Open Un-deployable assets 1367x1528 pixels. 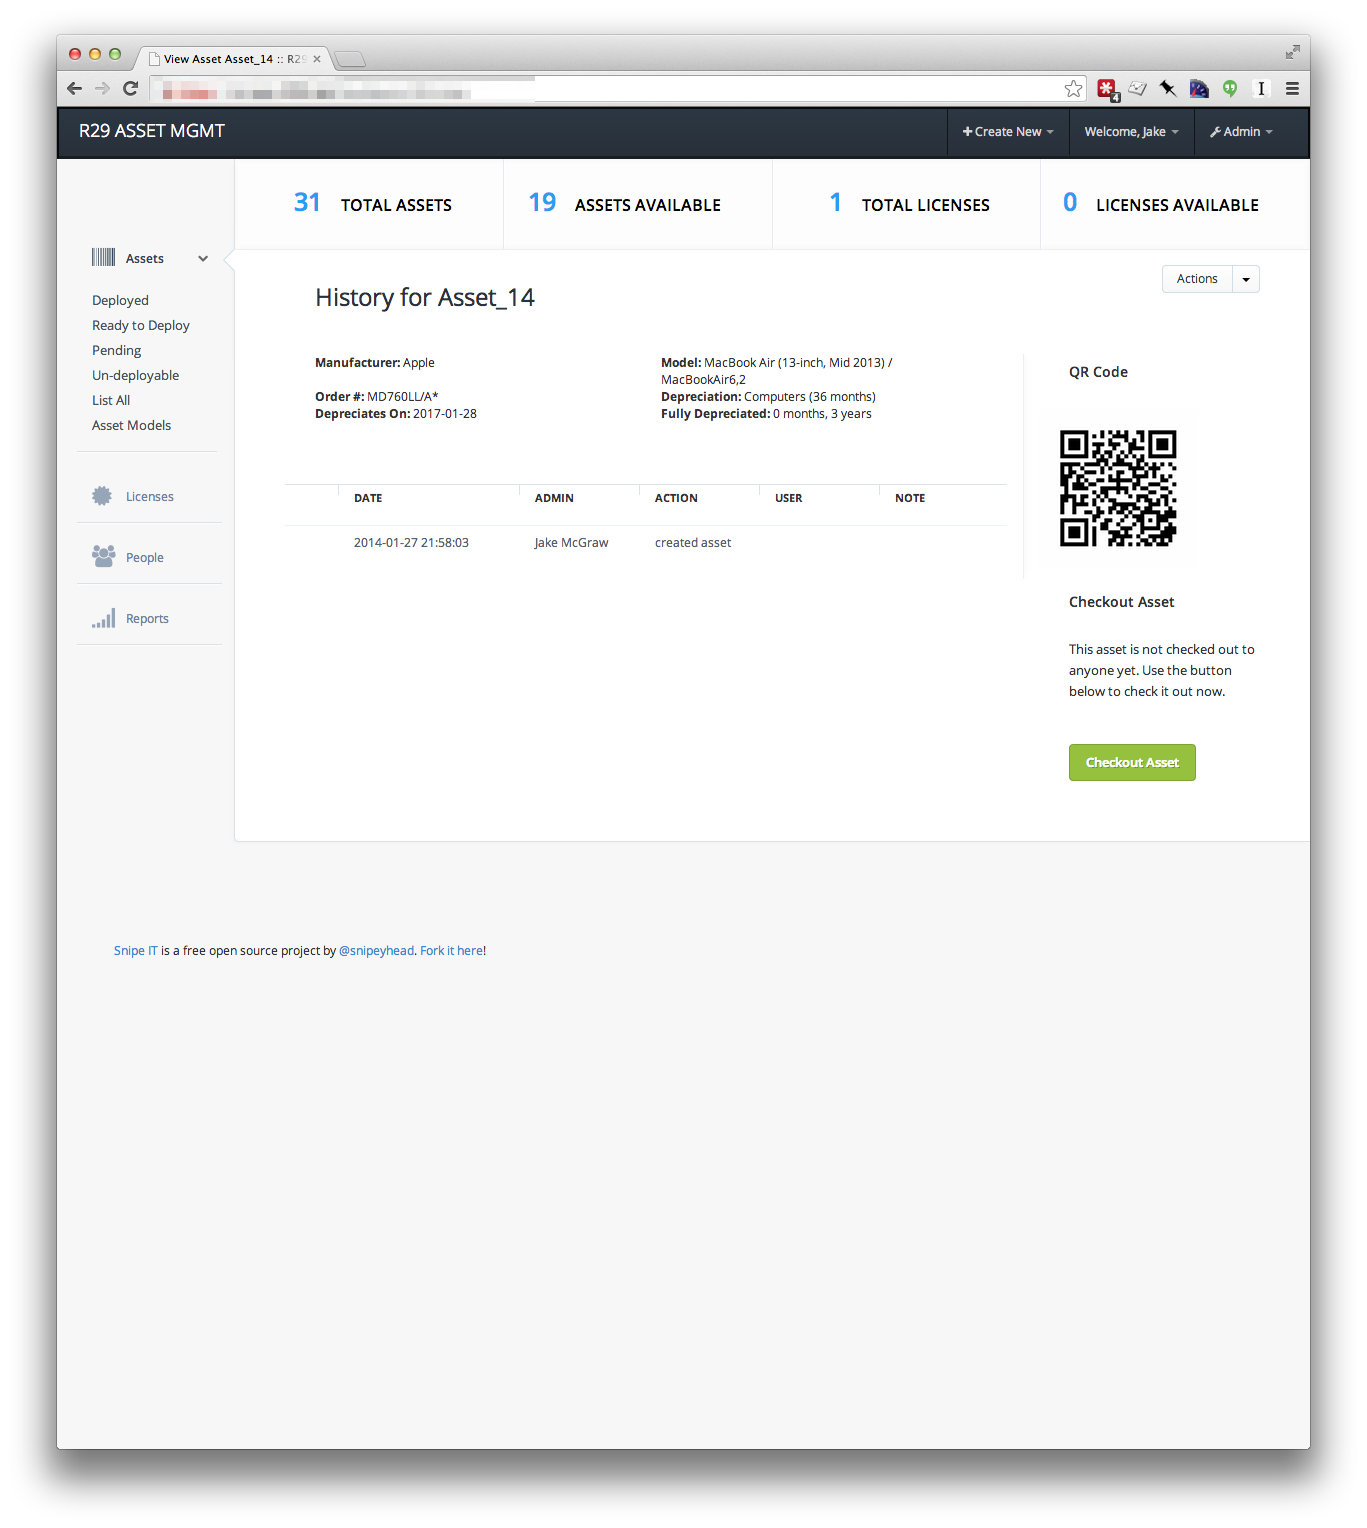(x=136, y=375)
